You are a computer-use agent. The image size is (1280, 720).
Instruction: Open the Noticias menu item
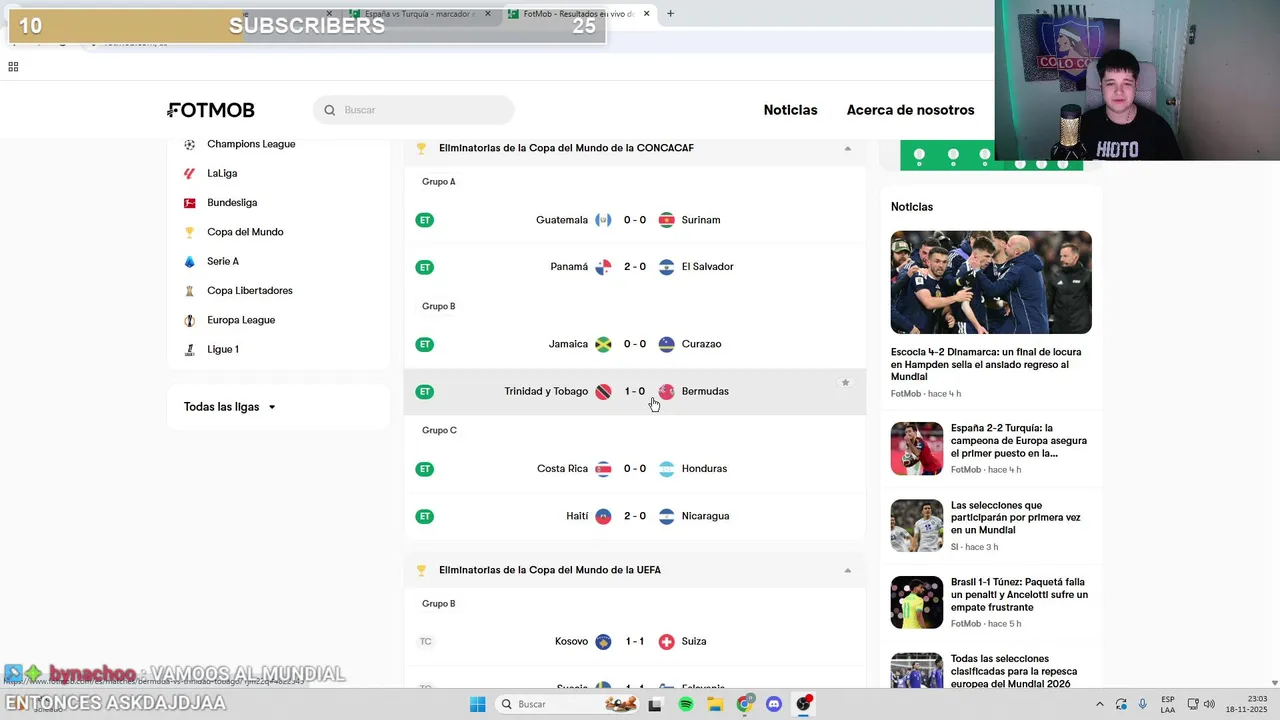790,110
